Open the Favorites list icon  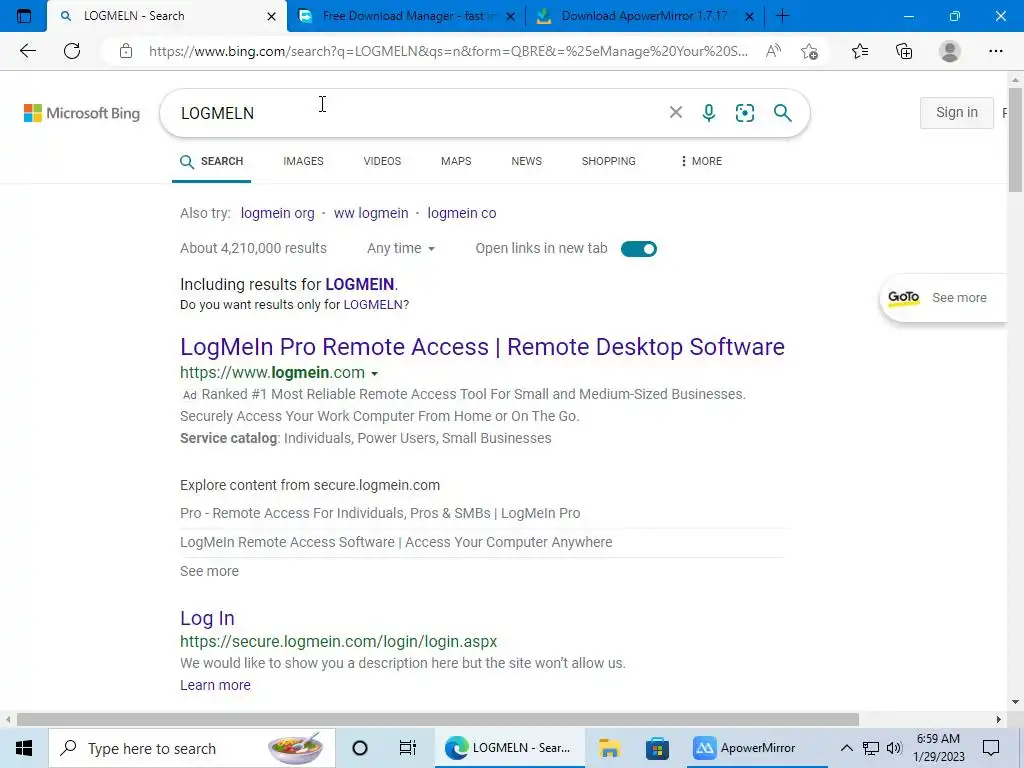pos(860,51)
